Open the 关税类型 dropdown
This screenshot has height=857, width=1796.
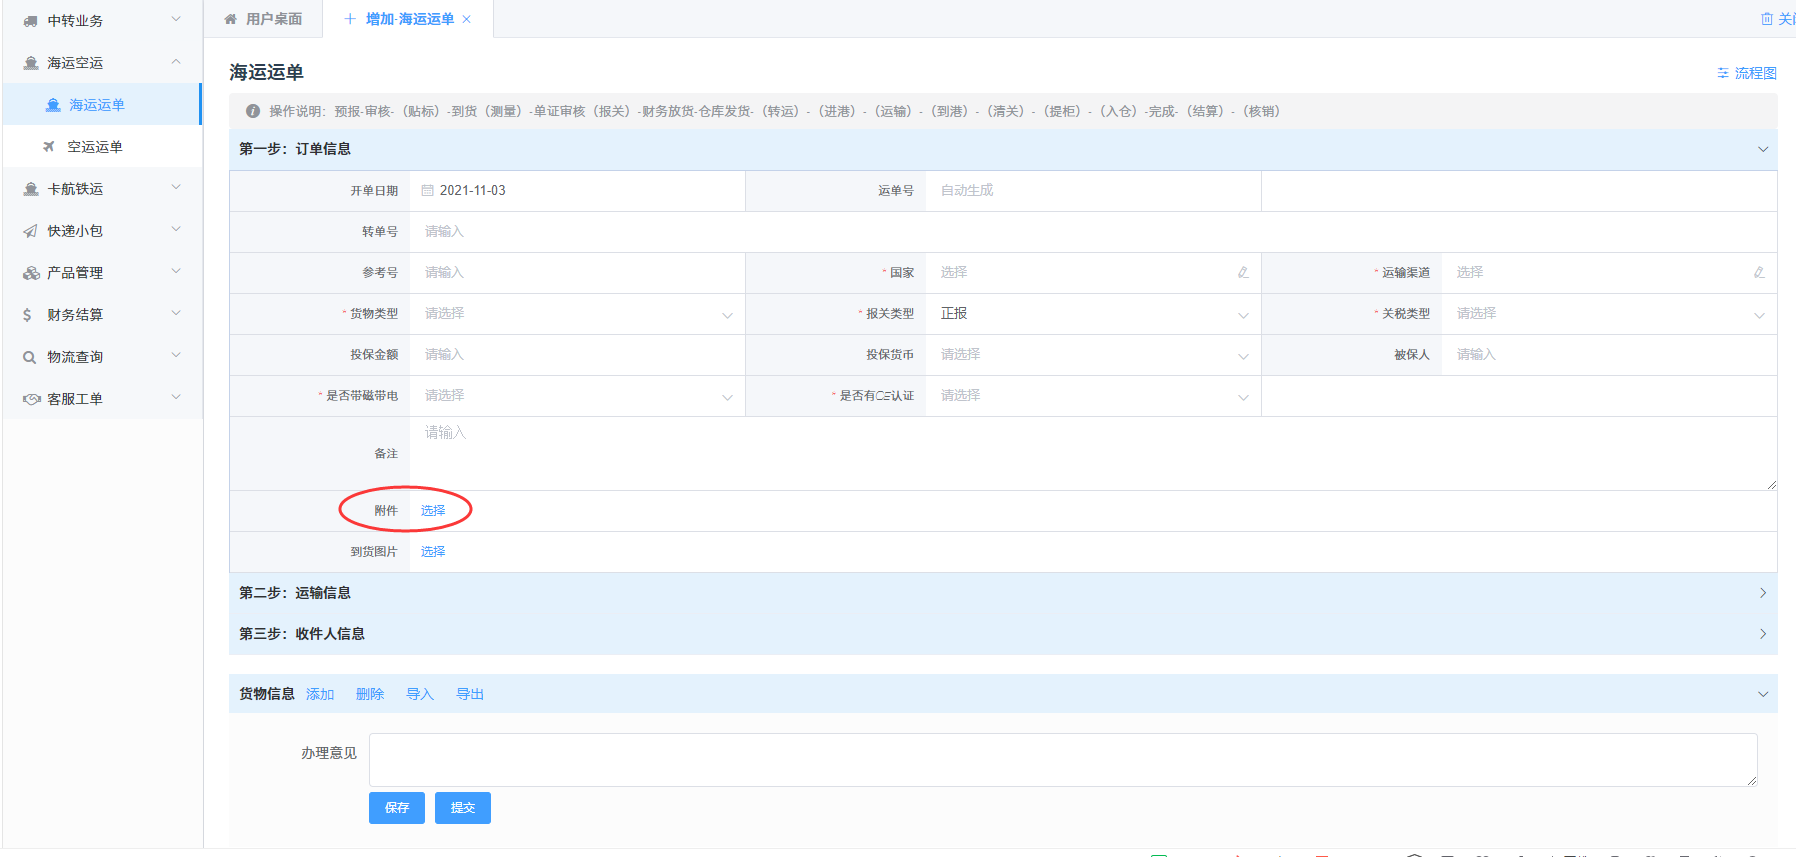[x=1610, y=314]
